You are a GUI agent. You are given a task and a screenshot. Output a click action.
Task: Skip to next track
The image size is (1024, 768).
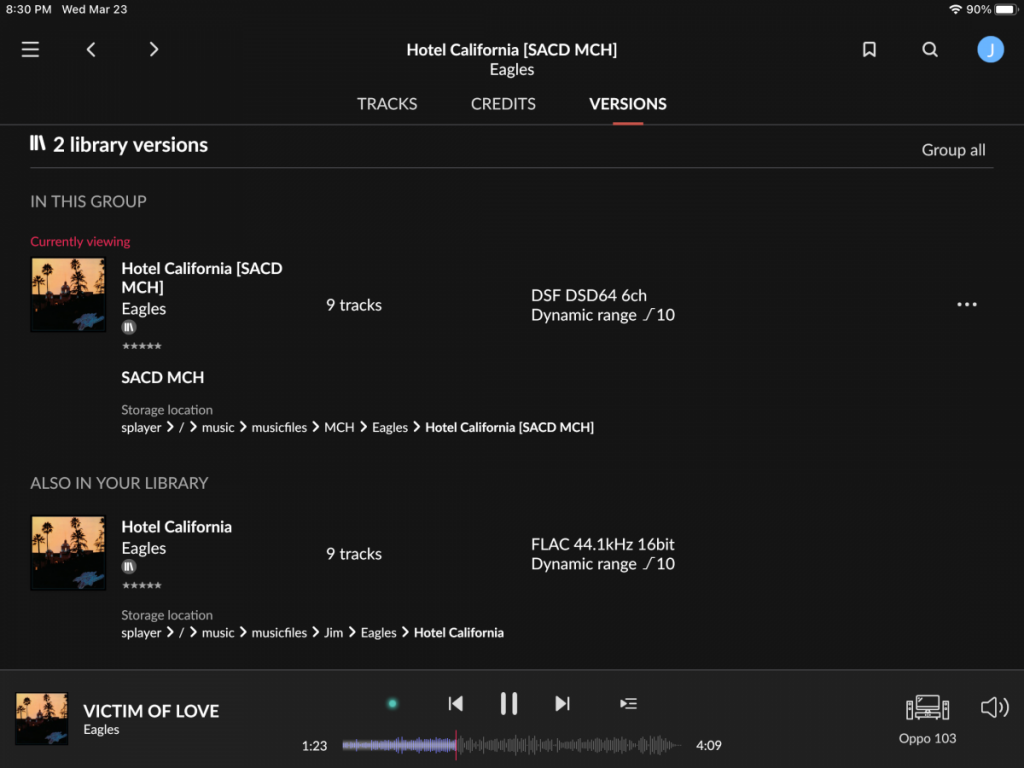tap(562, 704)
